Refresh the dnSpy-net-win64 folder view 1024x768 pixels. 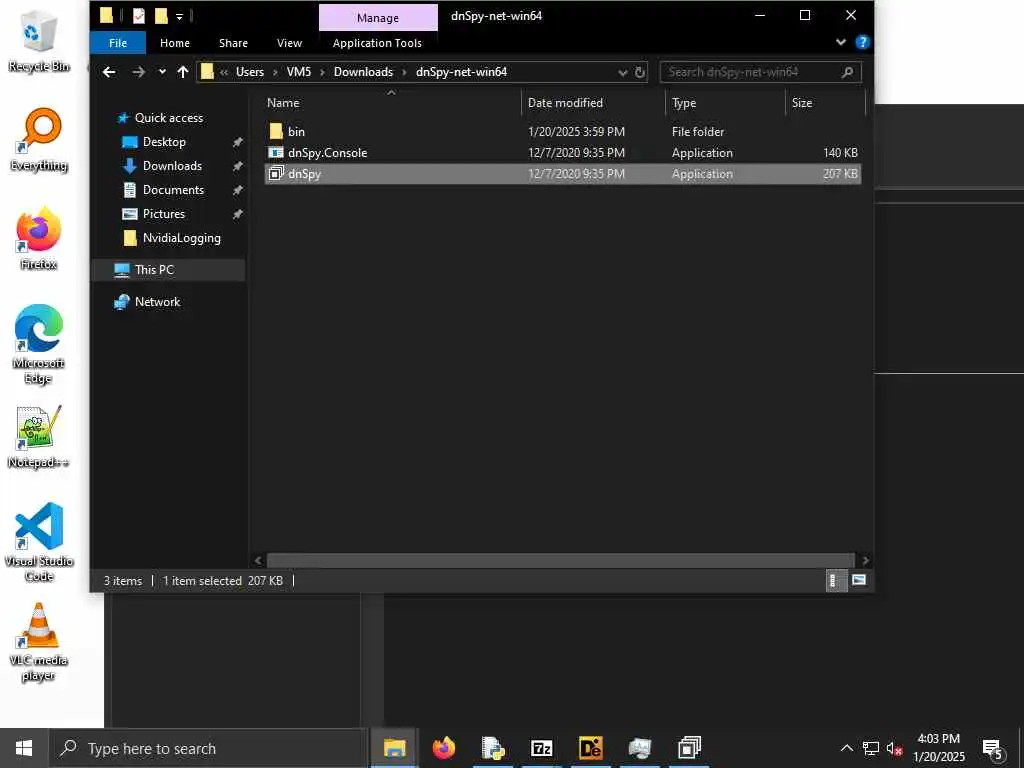[x=640, y=72]
